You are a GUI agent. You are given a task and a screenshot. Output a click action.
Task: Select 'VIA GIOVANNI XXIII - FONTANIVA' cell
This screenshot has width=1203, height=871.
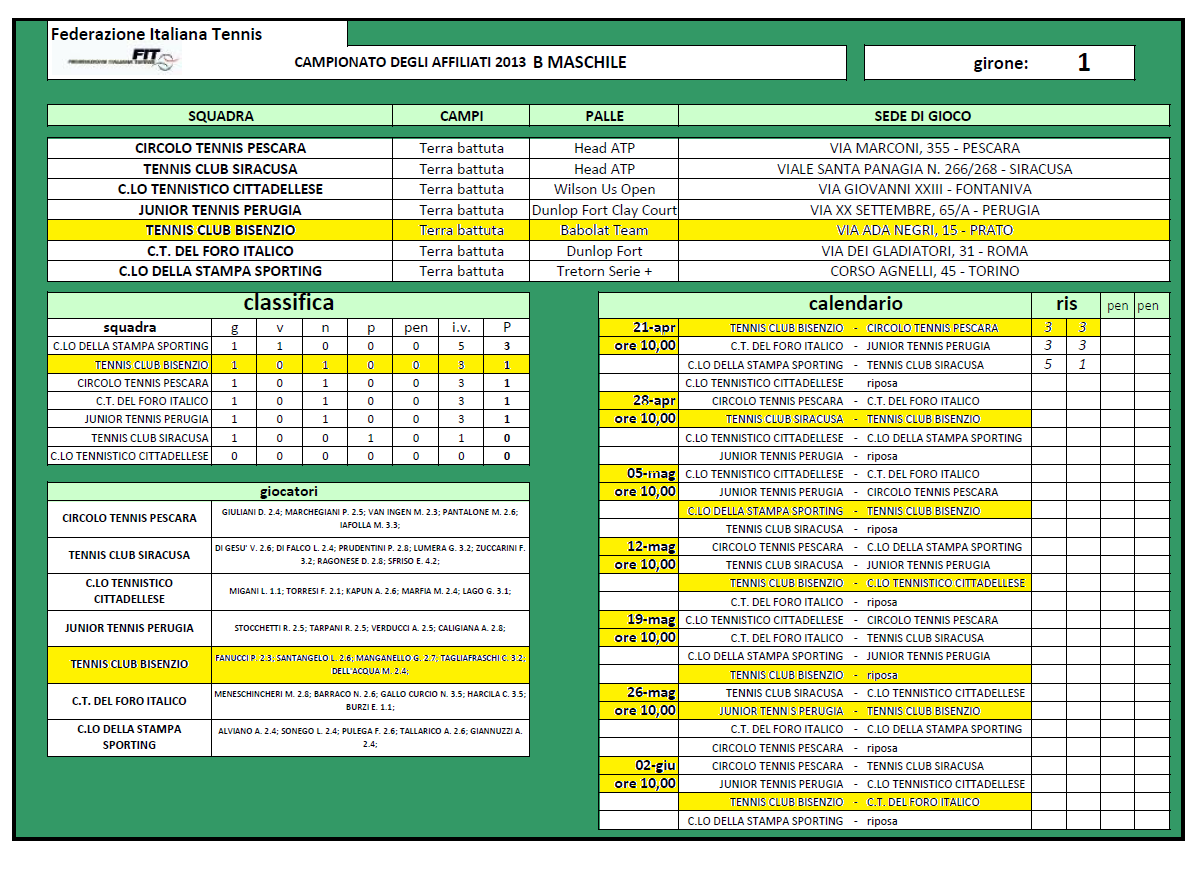924,189
